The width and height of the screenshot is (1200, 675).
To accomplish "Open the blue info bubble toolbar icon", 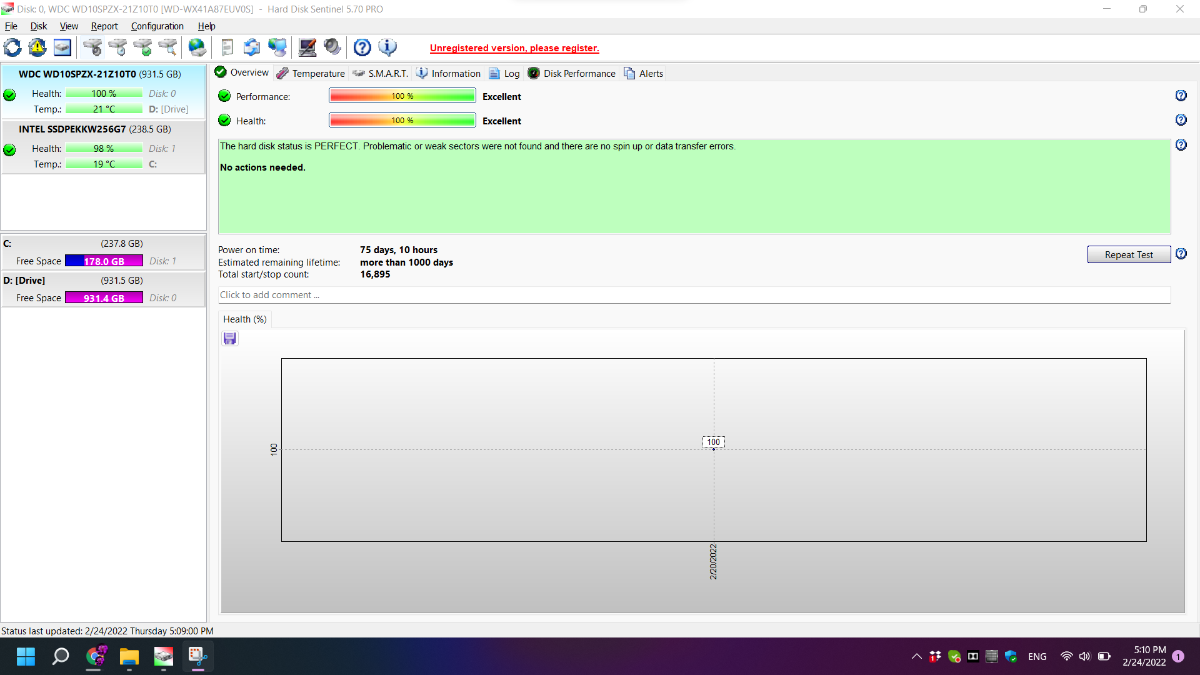I will pos(387,47).
